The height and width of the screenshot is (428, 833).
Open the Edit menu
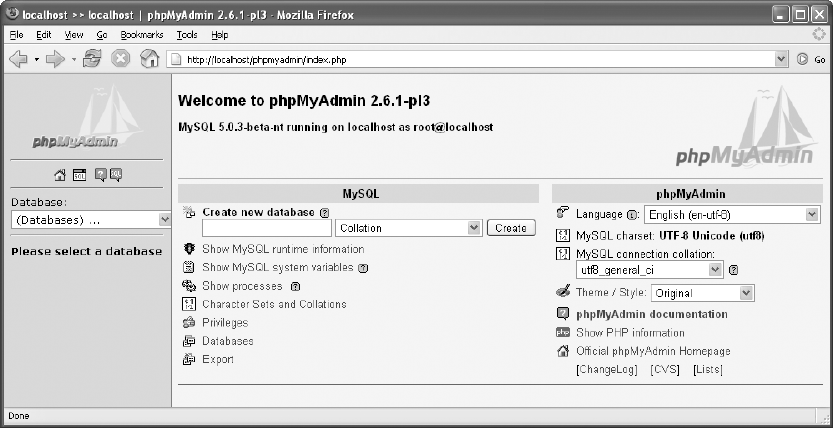click(44, 35)
